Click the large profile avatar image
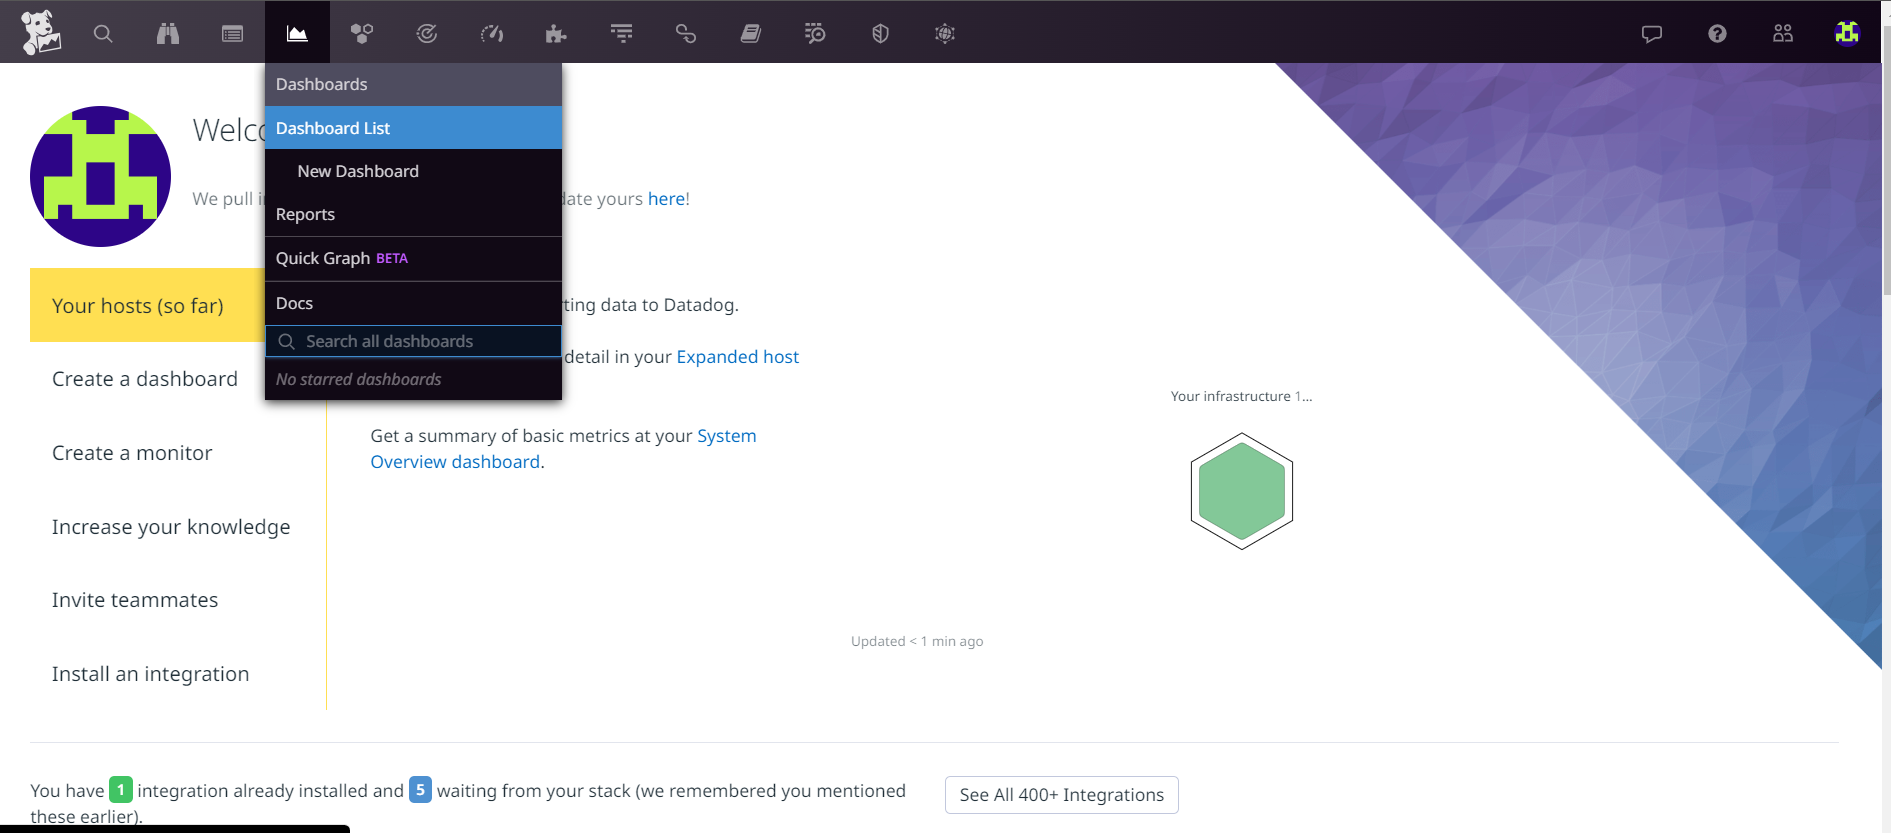This screenshot has width=1891, height=833. [x=100, y=176]
